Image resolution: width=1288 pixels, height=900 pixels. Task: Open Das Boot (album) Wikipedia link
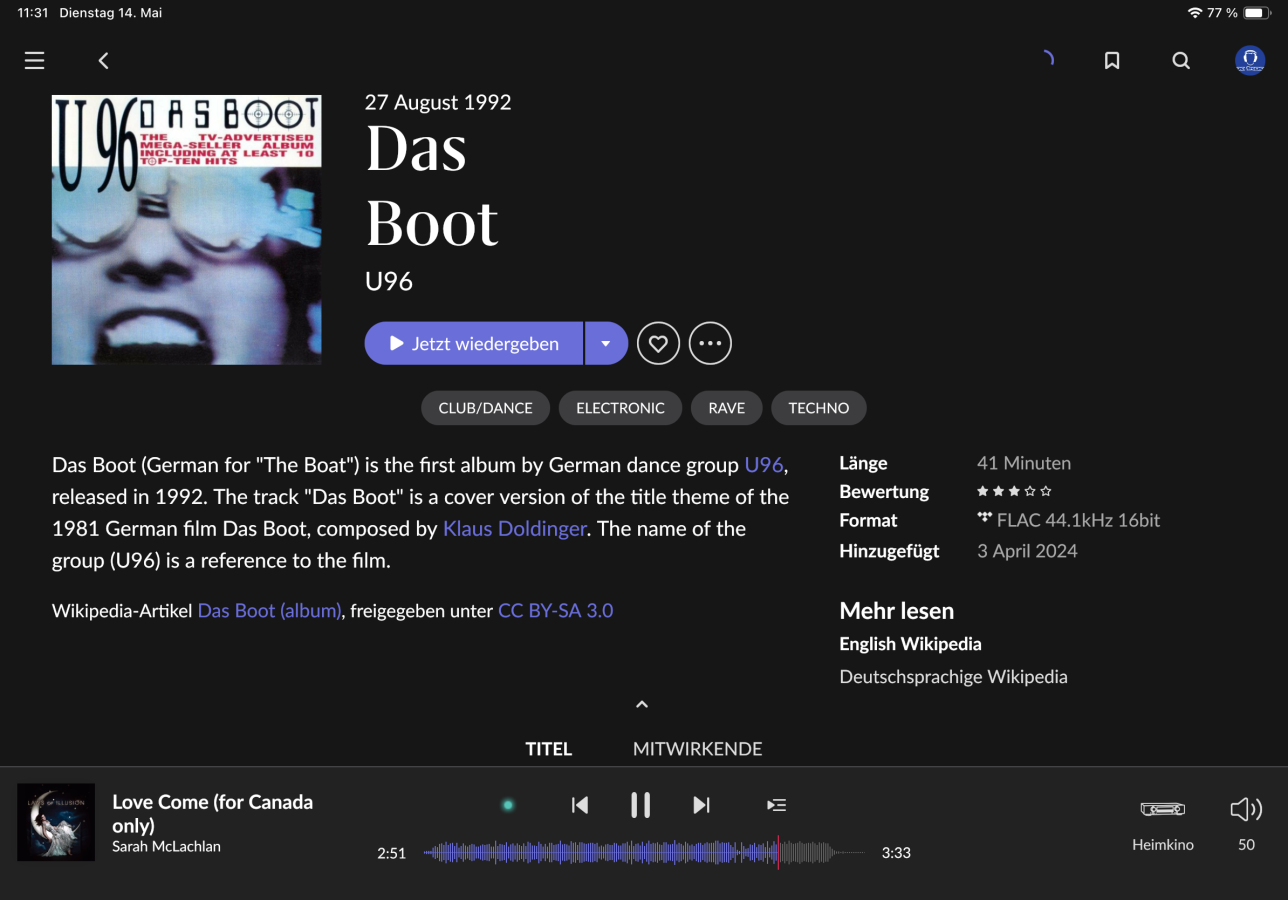coord(270,610)
